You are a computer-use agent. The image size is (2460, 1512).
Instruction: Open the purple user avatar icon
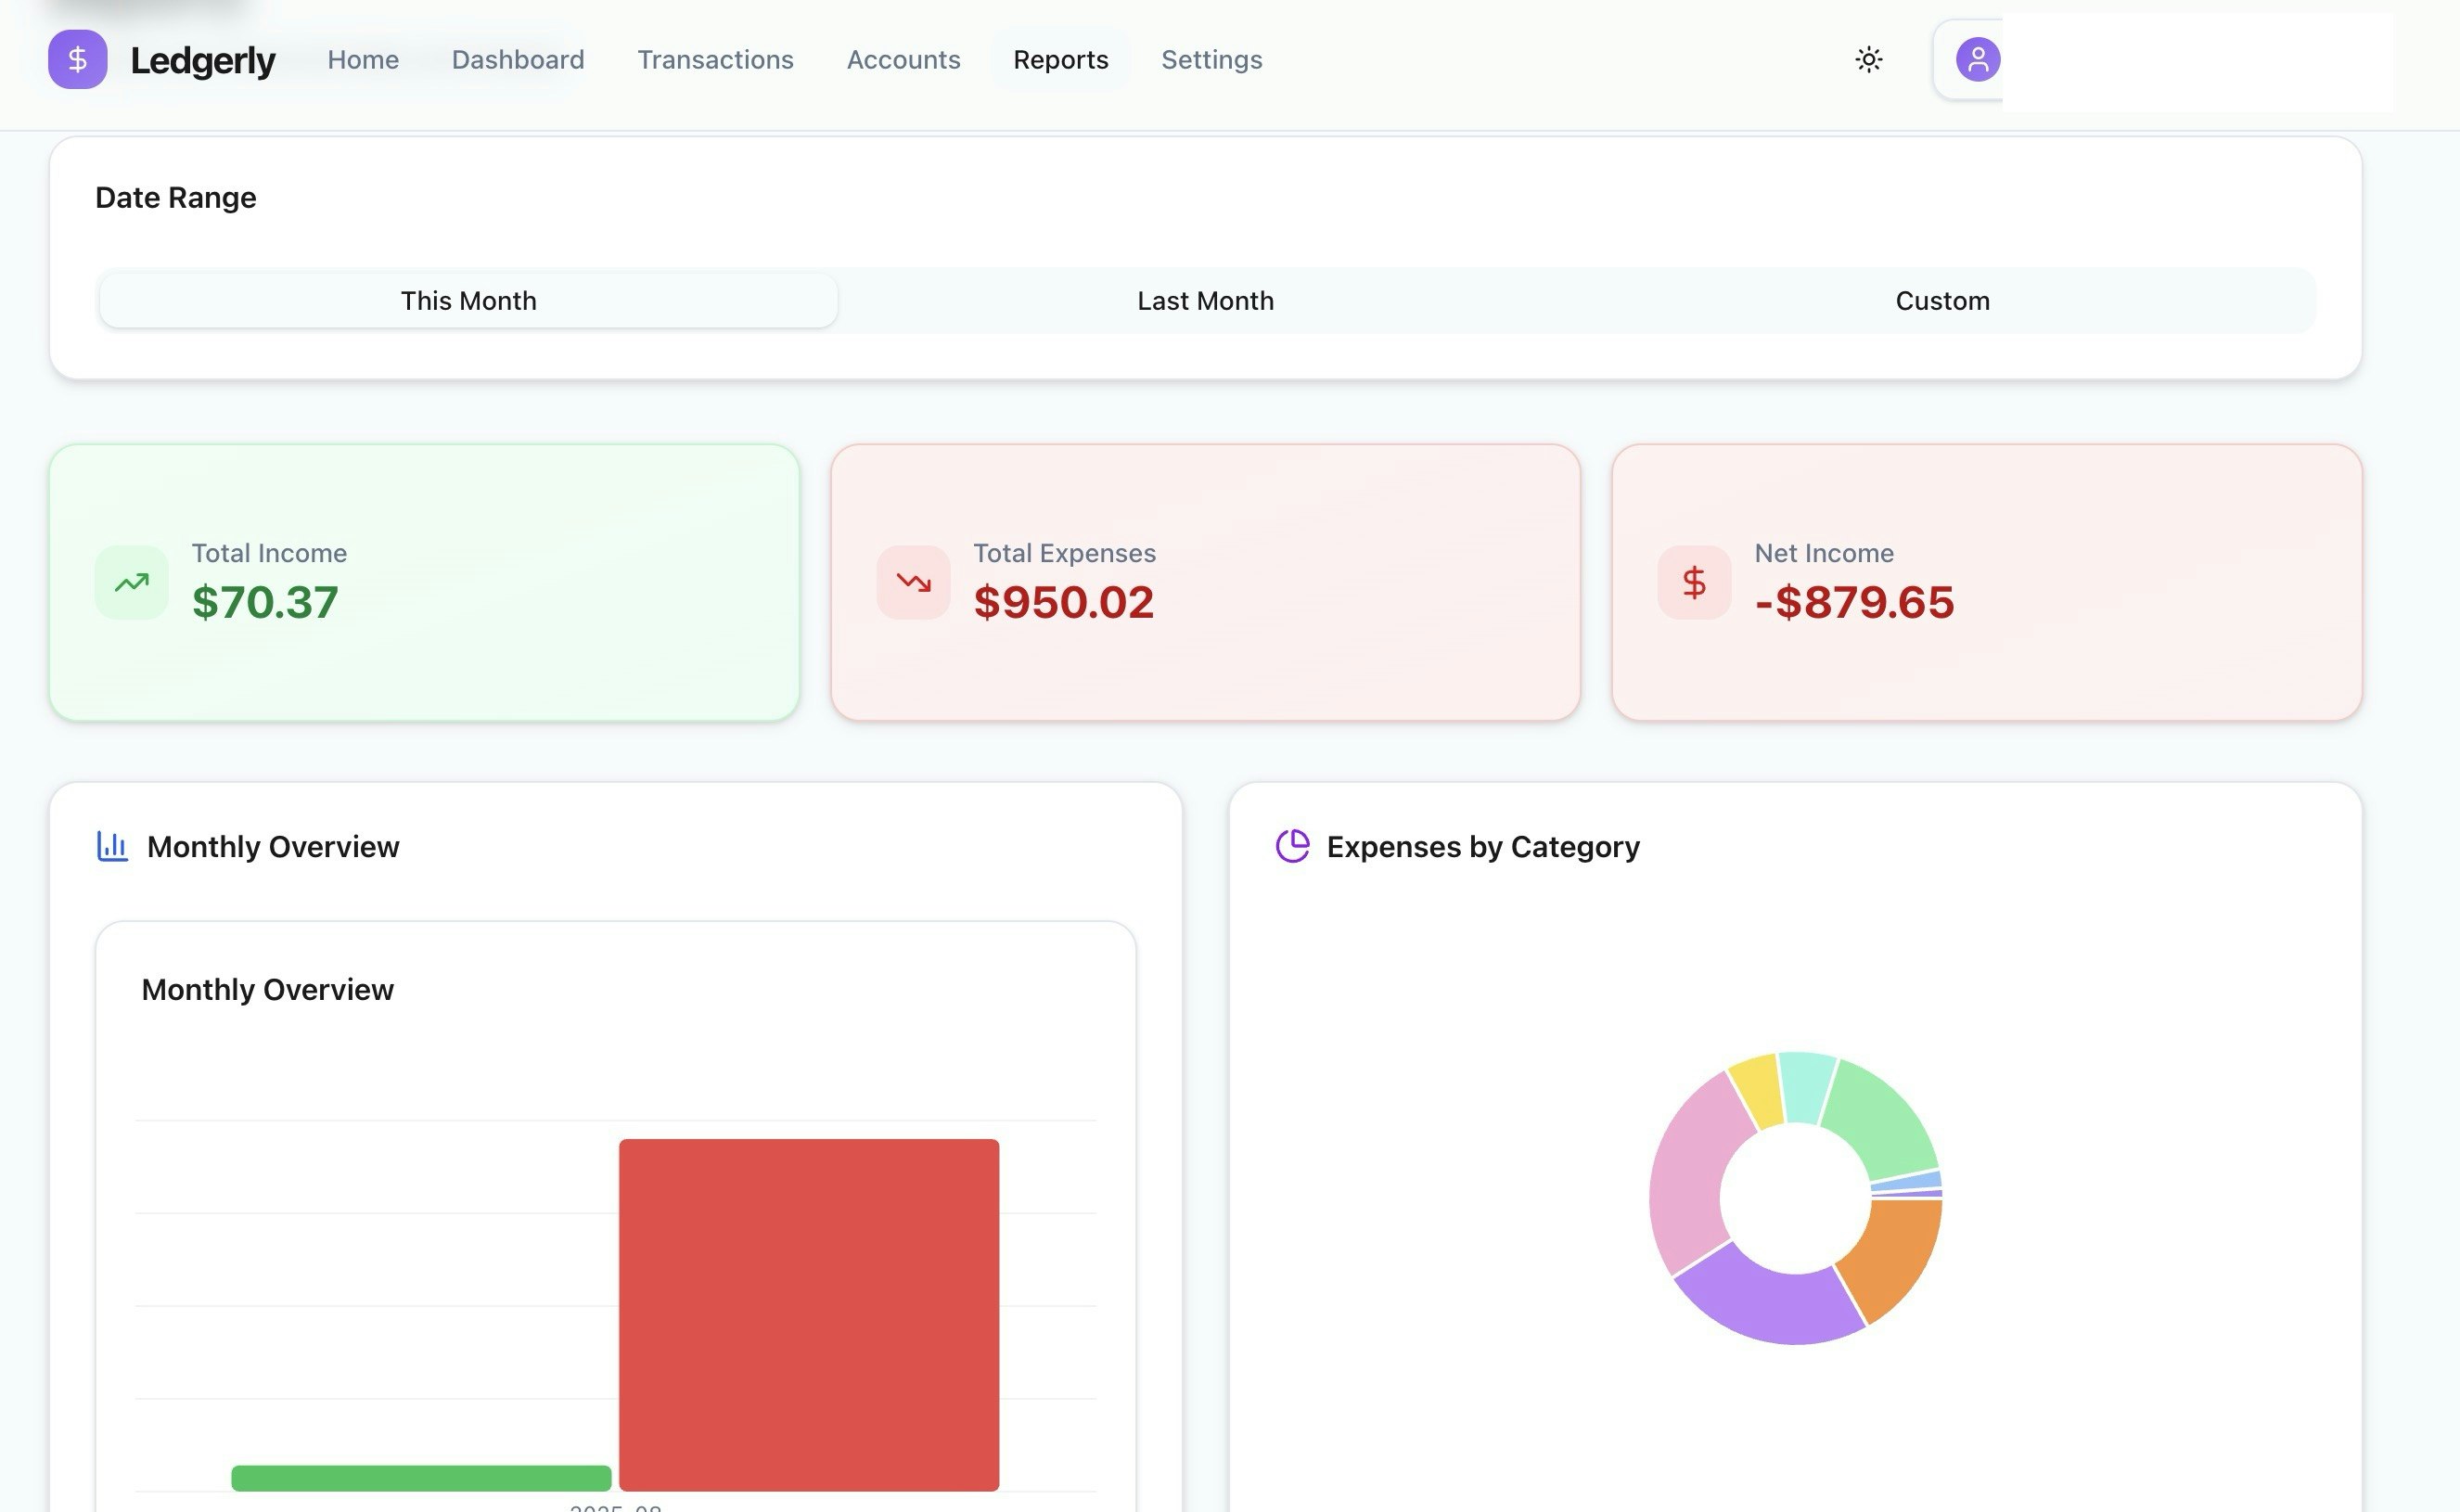coord(1977,59)
